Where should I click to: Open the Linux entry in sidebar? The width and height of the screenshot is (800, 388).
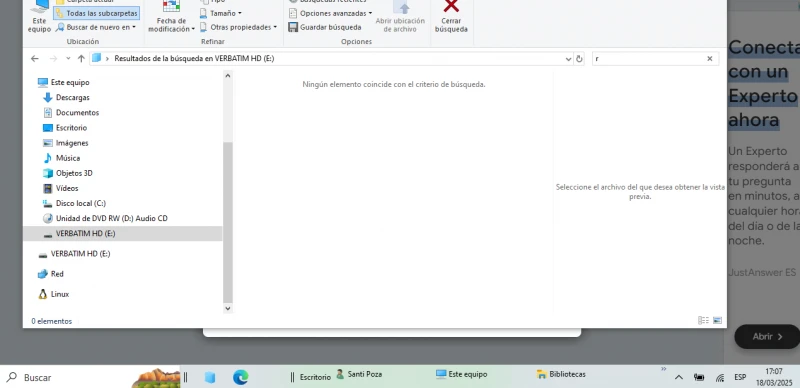(60, 294)
